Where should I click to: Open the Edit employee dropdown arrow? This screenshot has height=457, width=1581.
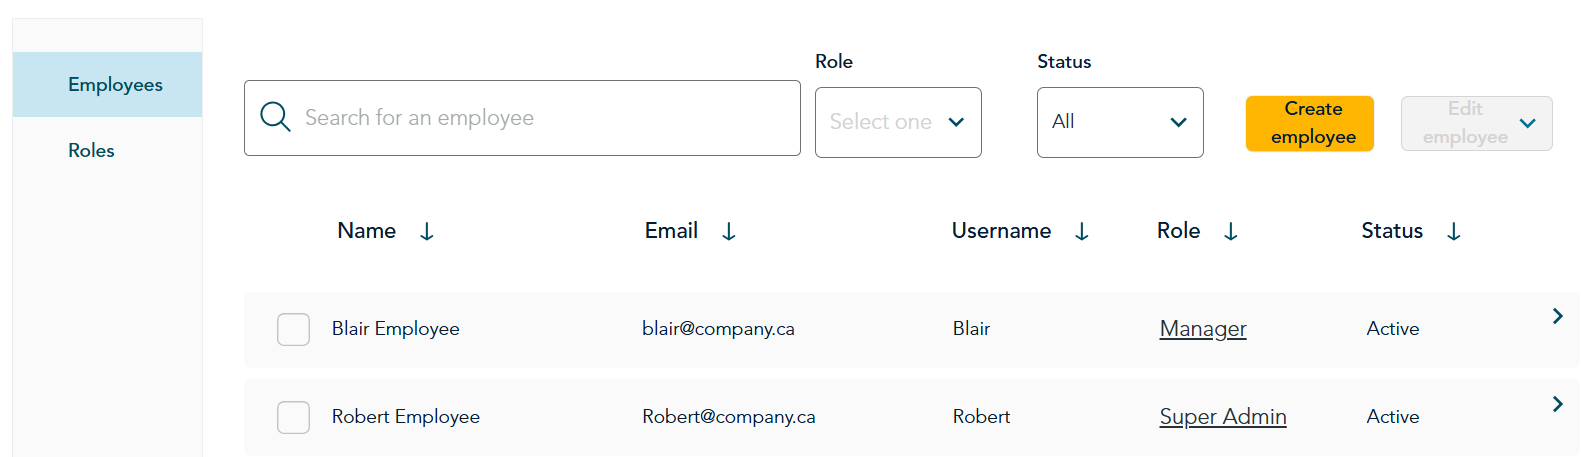pyautogui.click(x=1527, y=123)
